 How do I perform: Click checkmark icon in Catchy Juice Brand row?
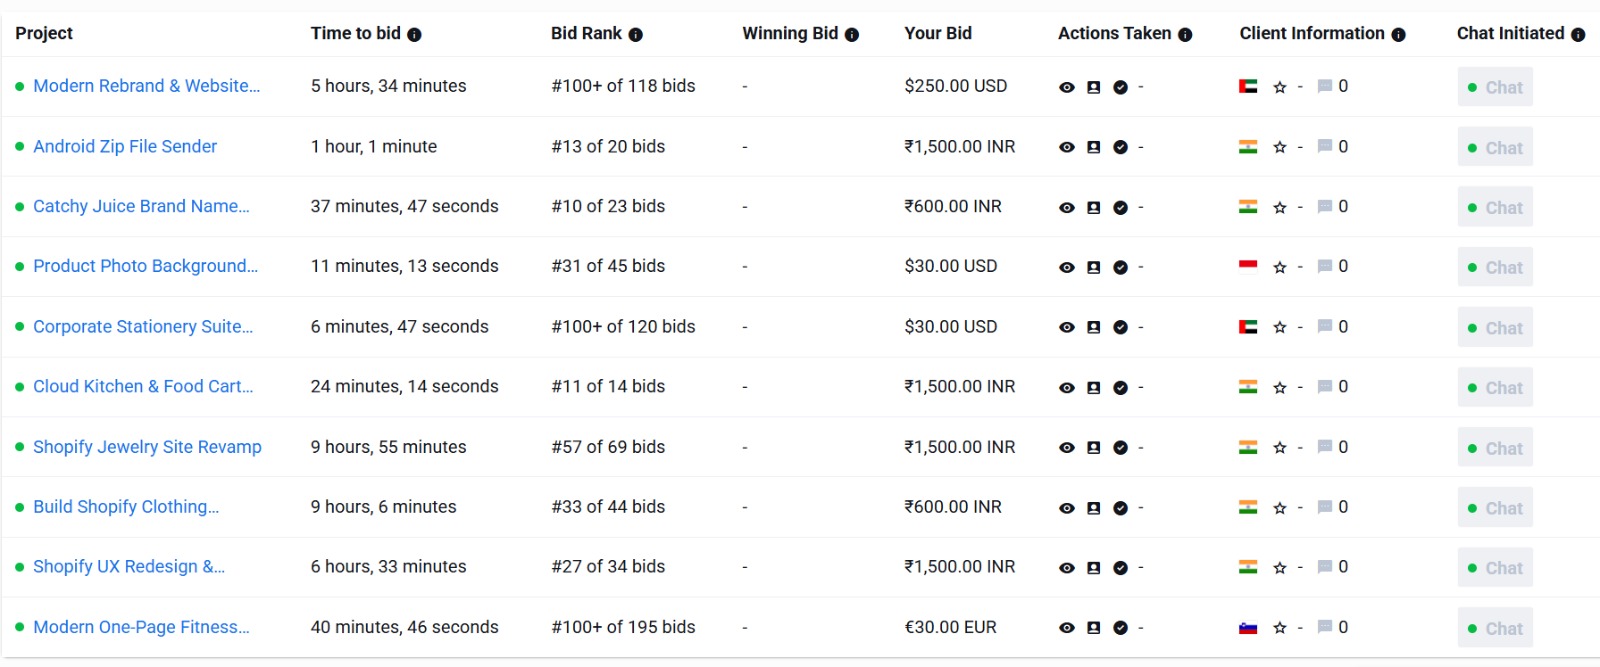(x=1121, y=207)
